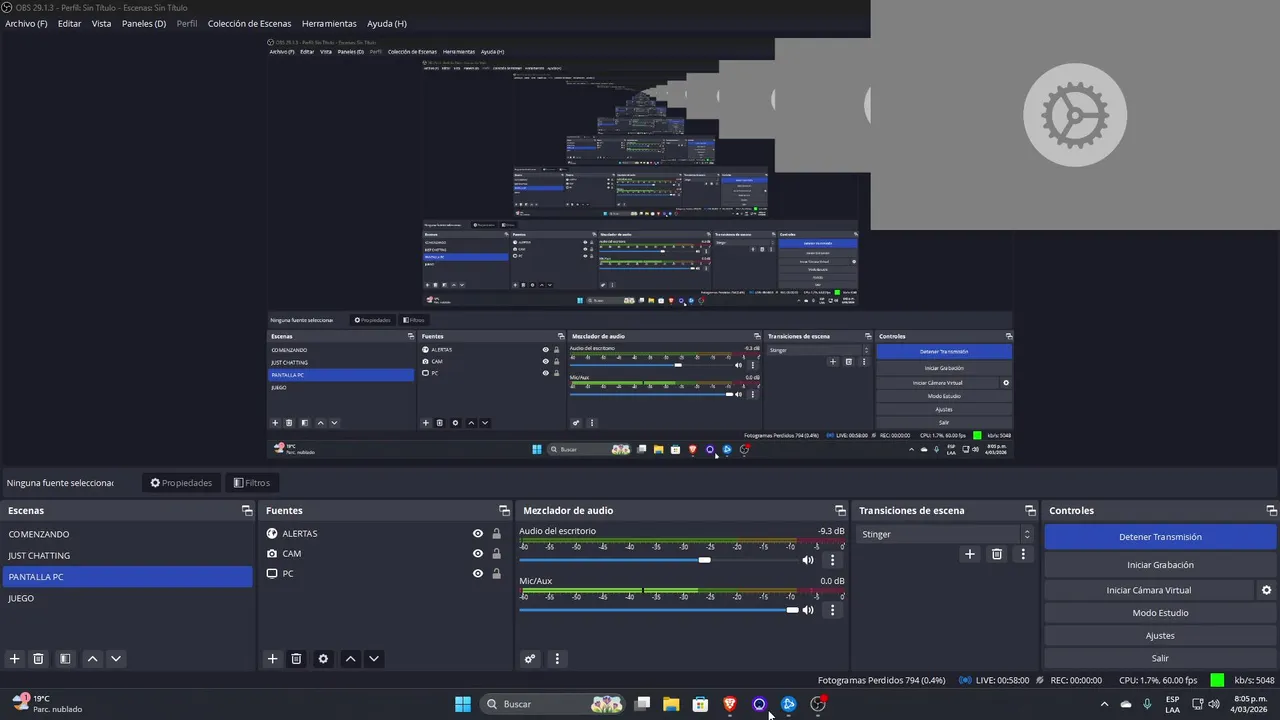
Task: Click Iniciar Cámara Virtual button
Action: tap(1149, 590)
